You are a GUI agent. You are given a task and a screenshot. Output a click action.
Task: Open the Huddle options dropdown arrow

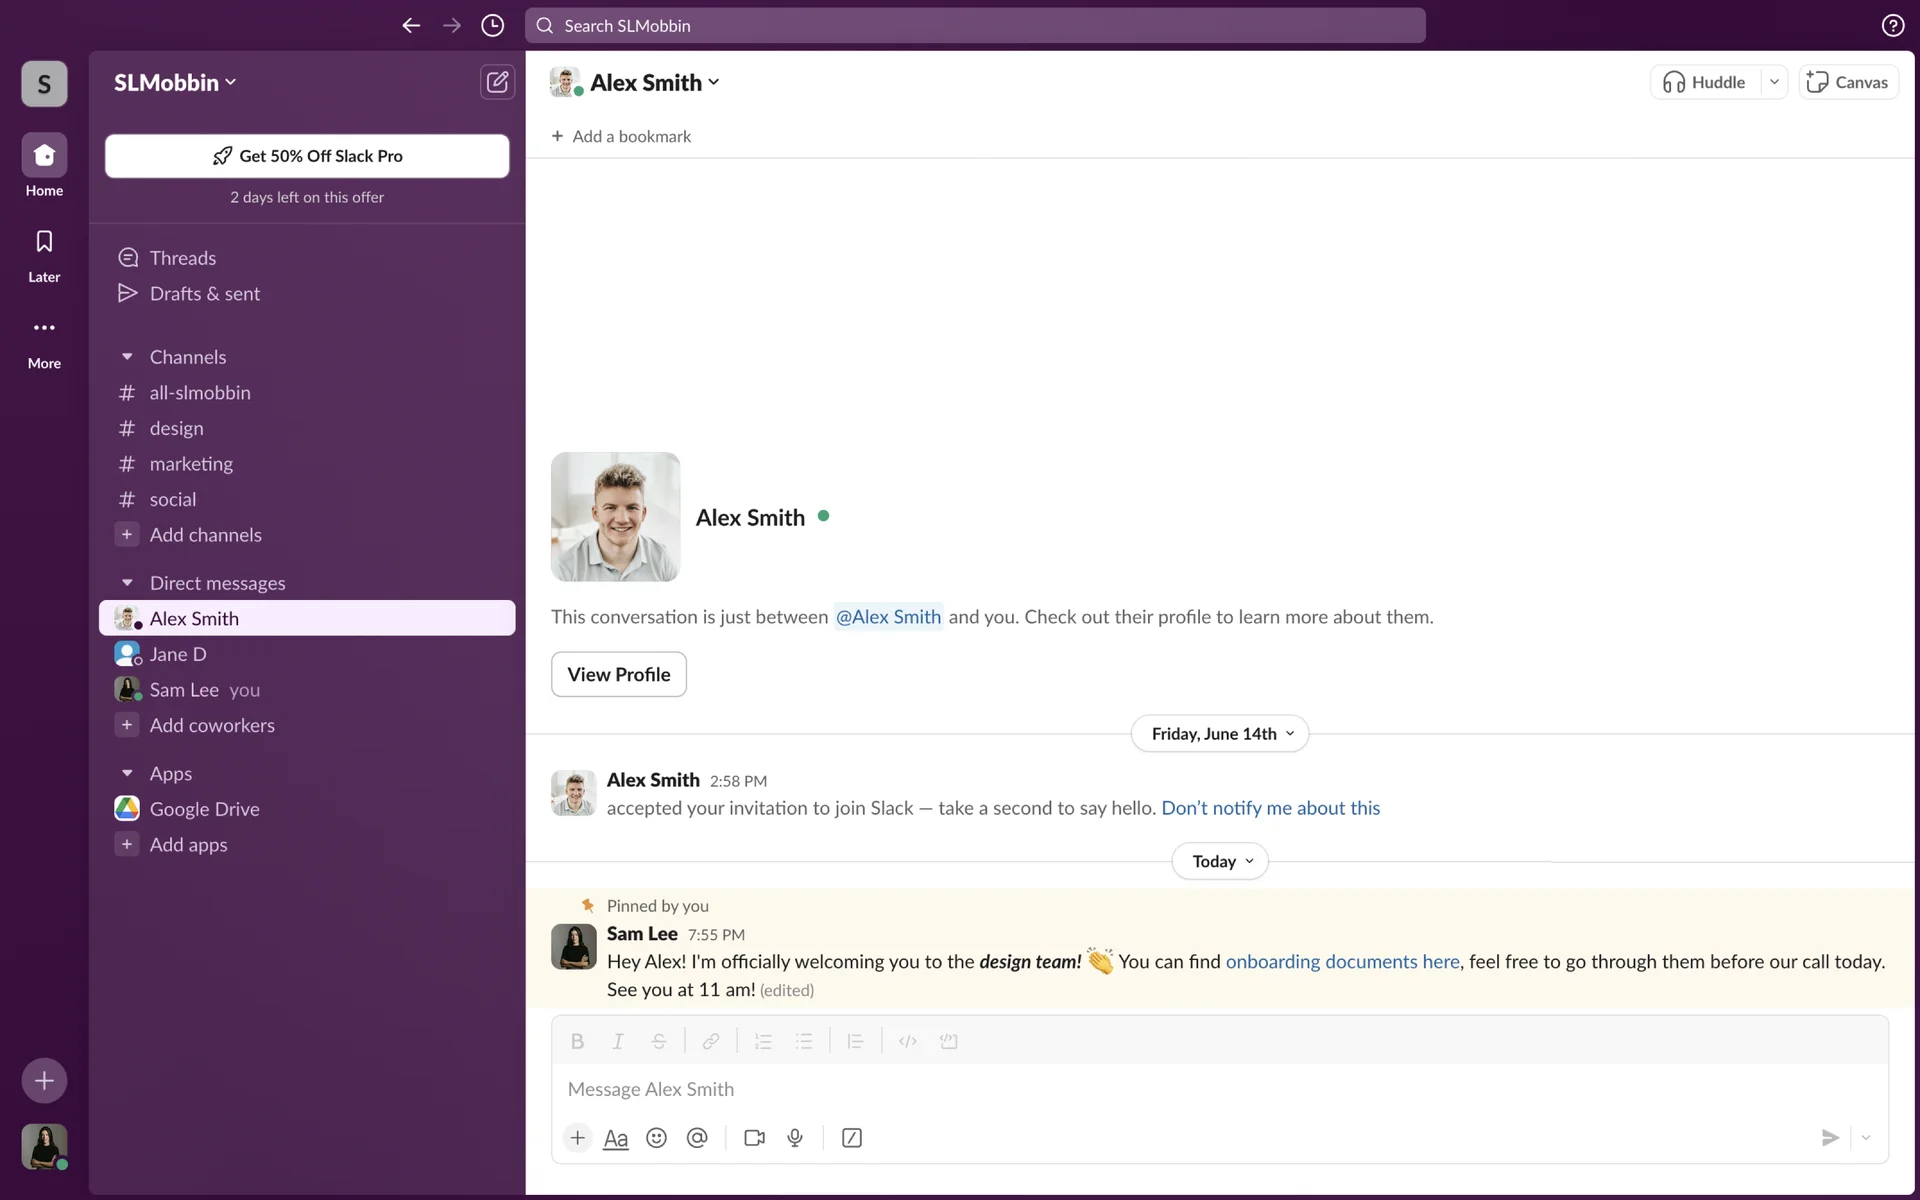point(1774,82)
